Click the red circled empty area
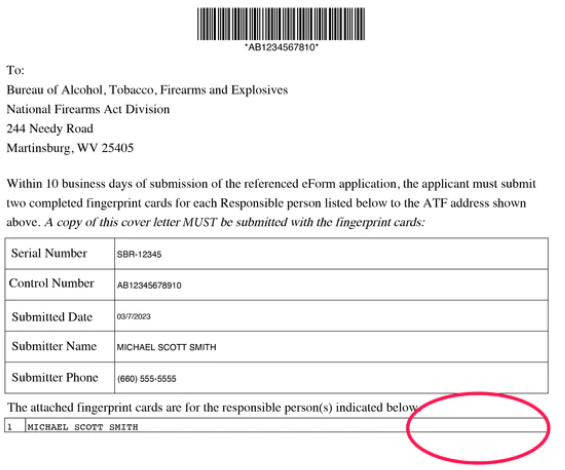The image size is (565, 470). 478,428
